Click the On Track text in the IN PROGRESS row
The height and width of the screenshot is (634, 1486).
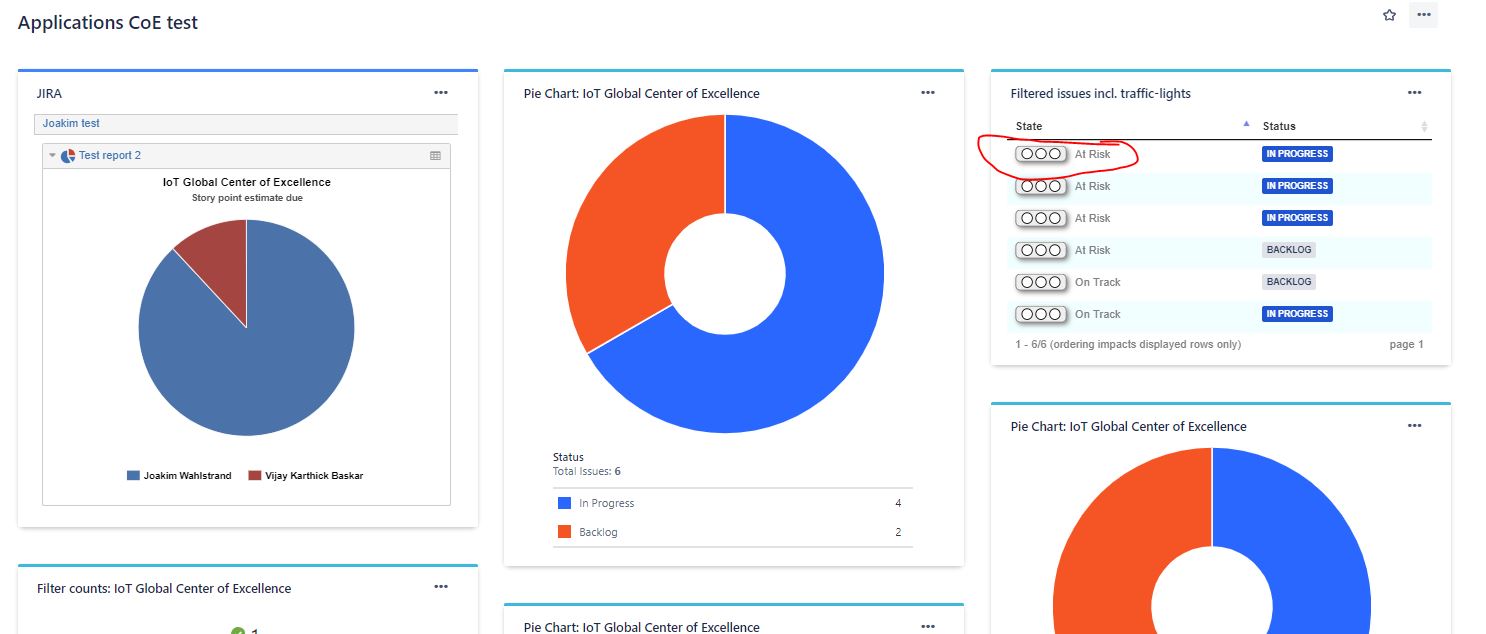point(1098,314)
